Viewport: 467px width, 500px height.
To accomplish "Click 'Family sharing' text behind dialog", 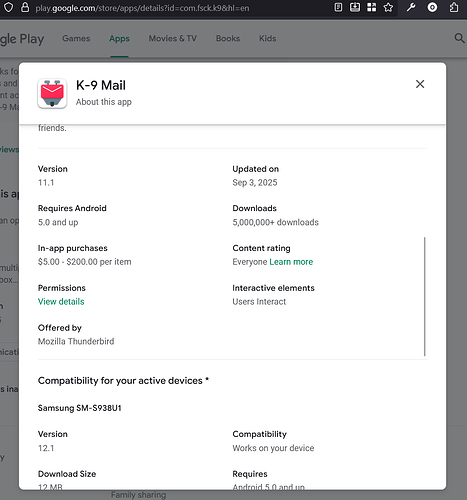I will (x=138, y=495).
